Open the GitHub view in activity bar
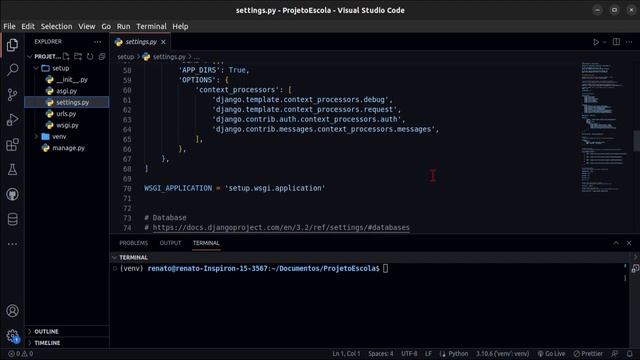This screenshot has height=360, width=640. click(12, 194)
